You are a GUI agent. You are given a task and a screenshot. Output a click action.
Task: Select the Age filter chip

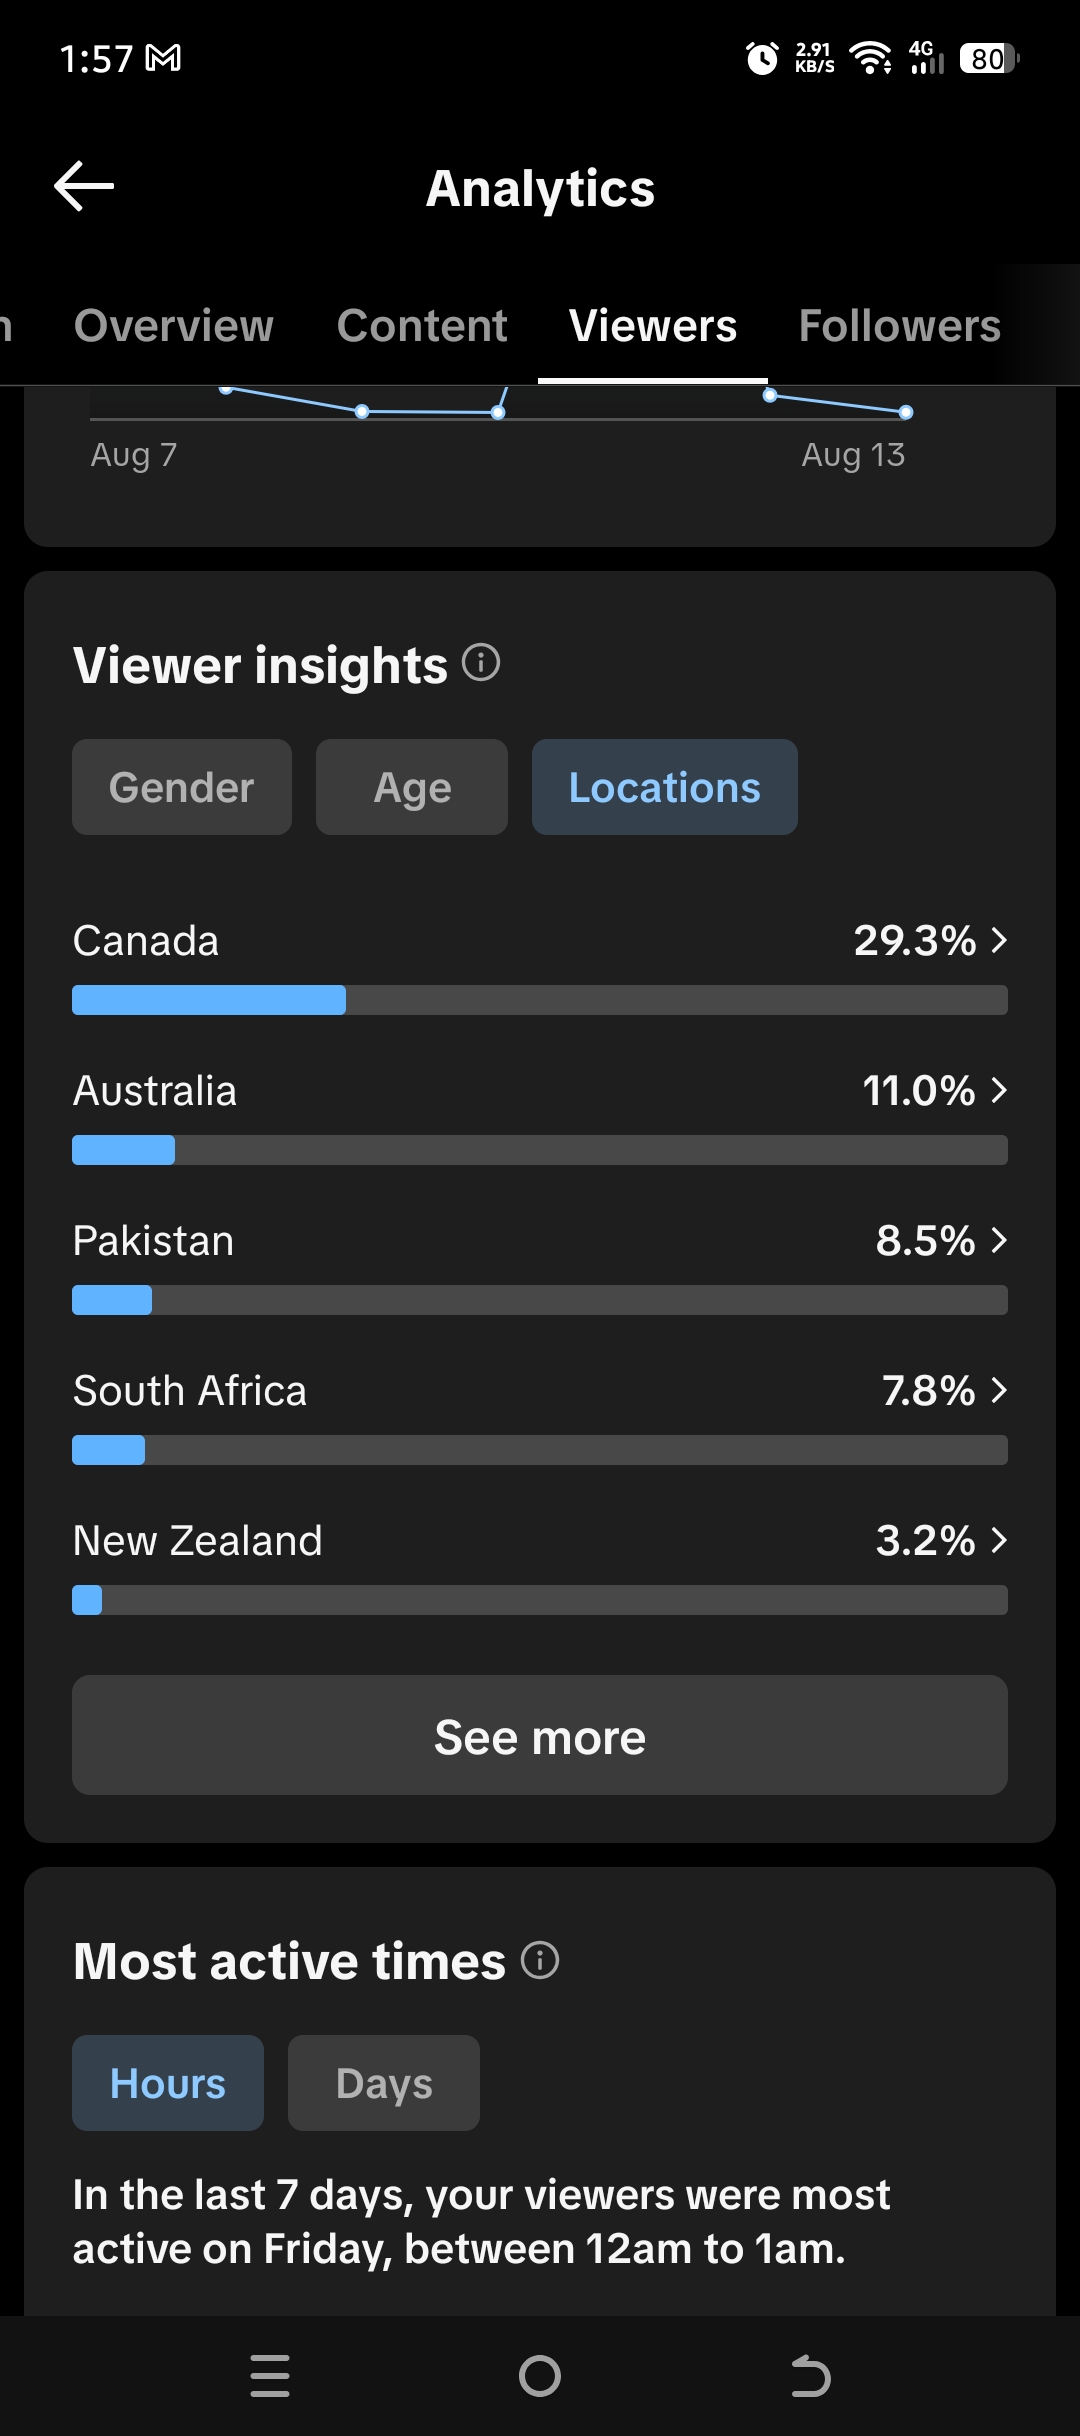412,787
